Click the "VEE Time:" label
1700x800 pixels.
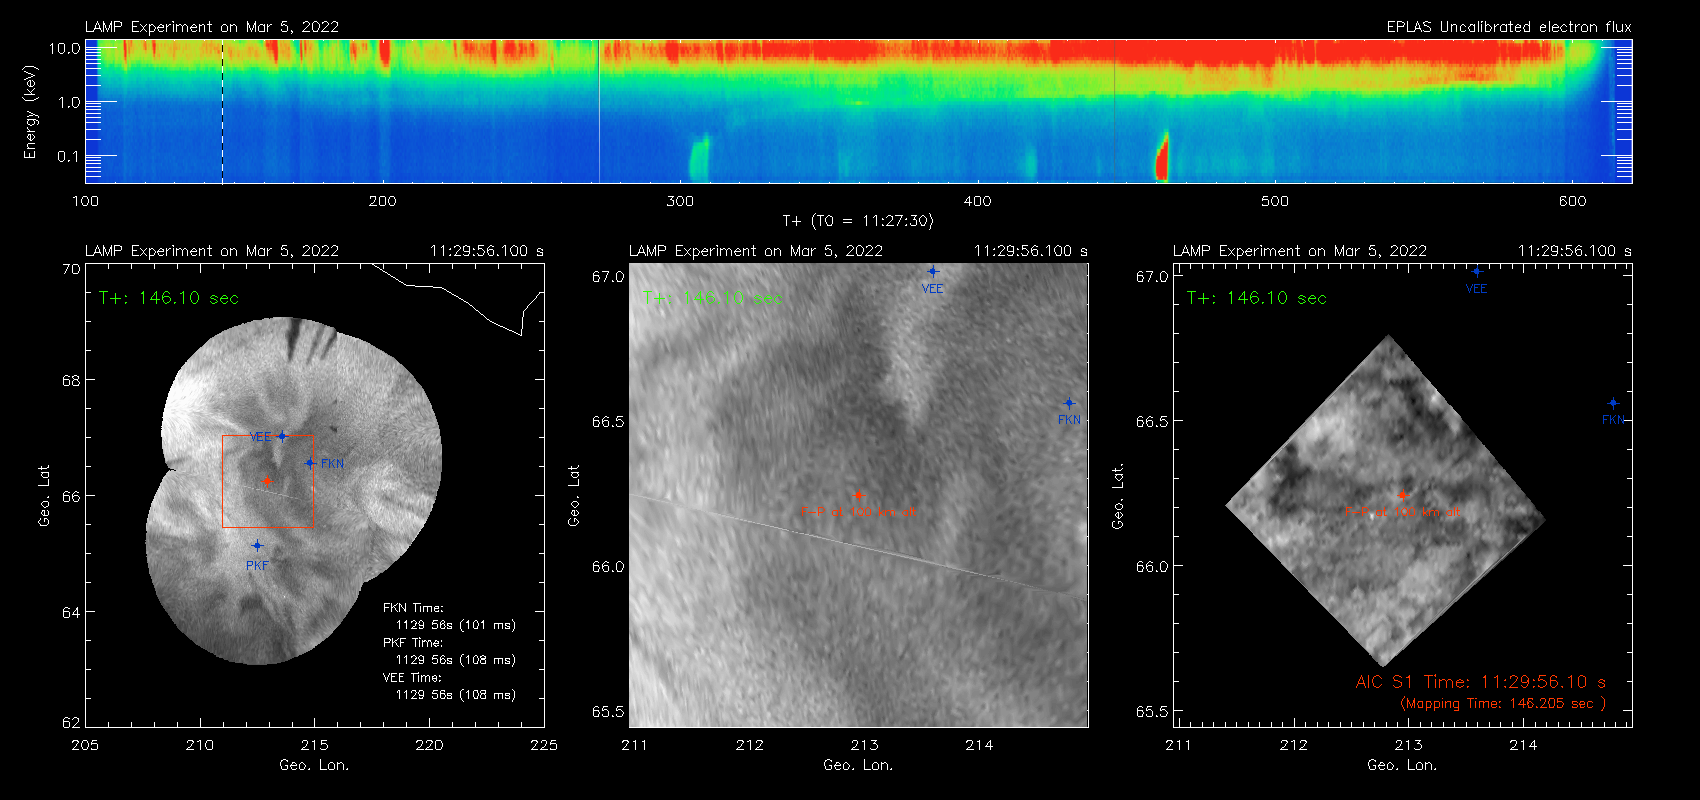(x=412, y=678)
